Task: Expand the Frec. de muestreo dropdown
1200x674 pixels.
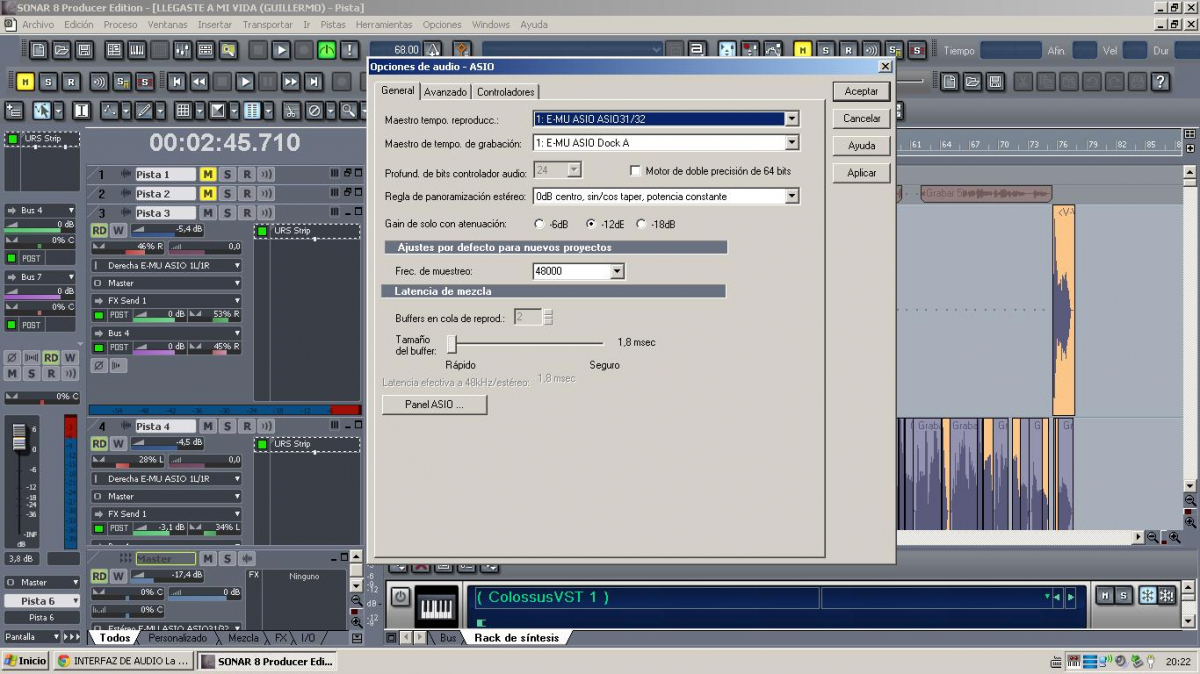Action: [x=617, y=271]
